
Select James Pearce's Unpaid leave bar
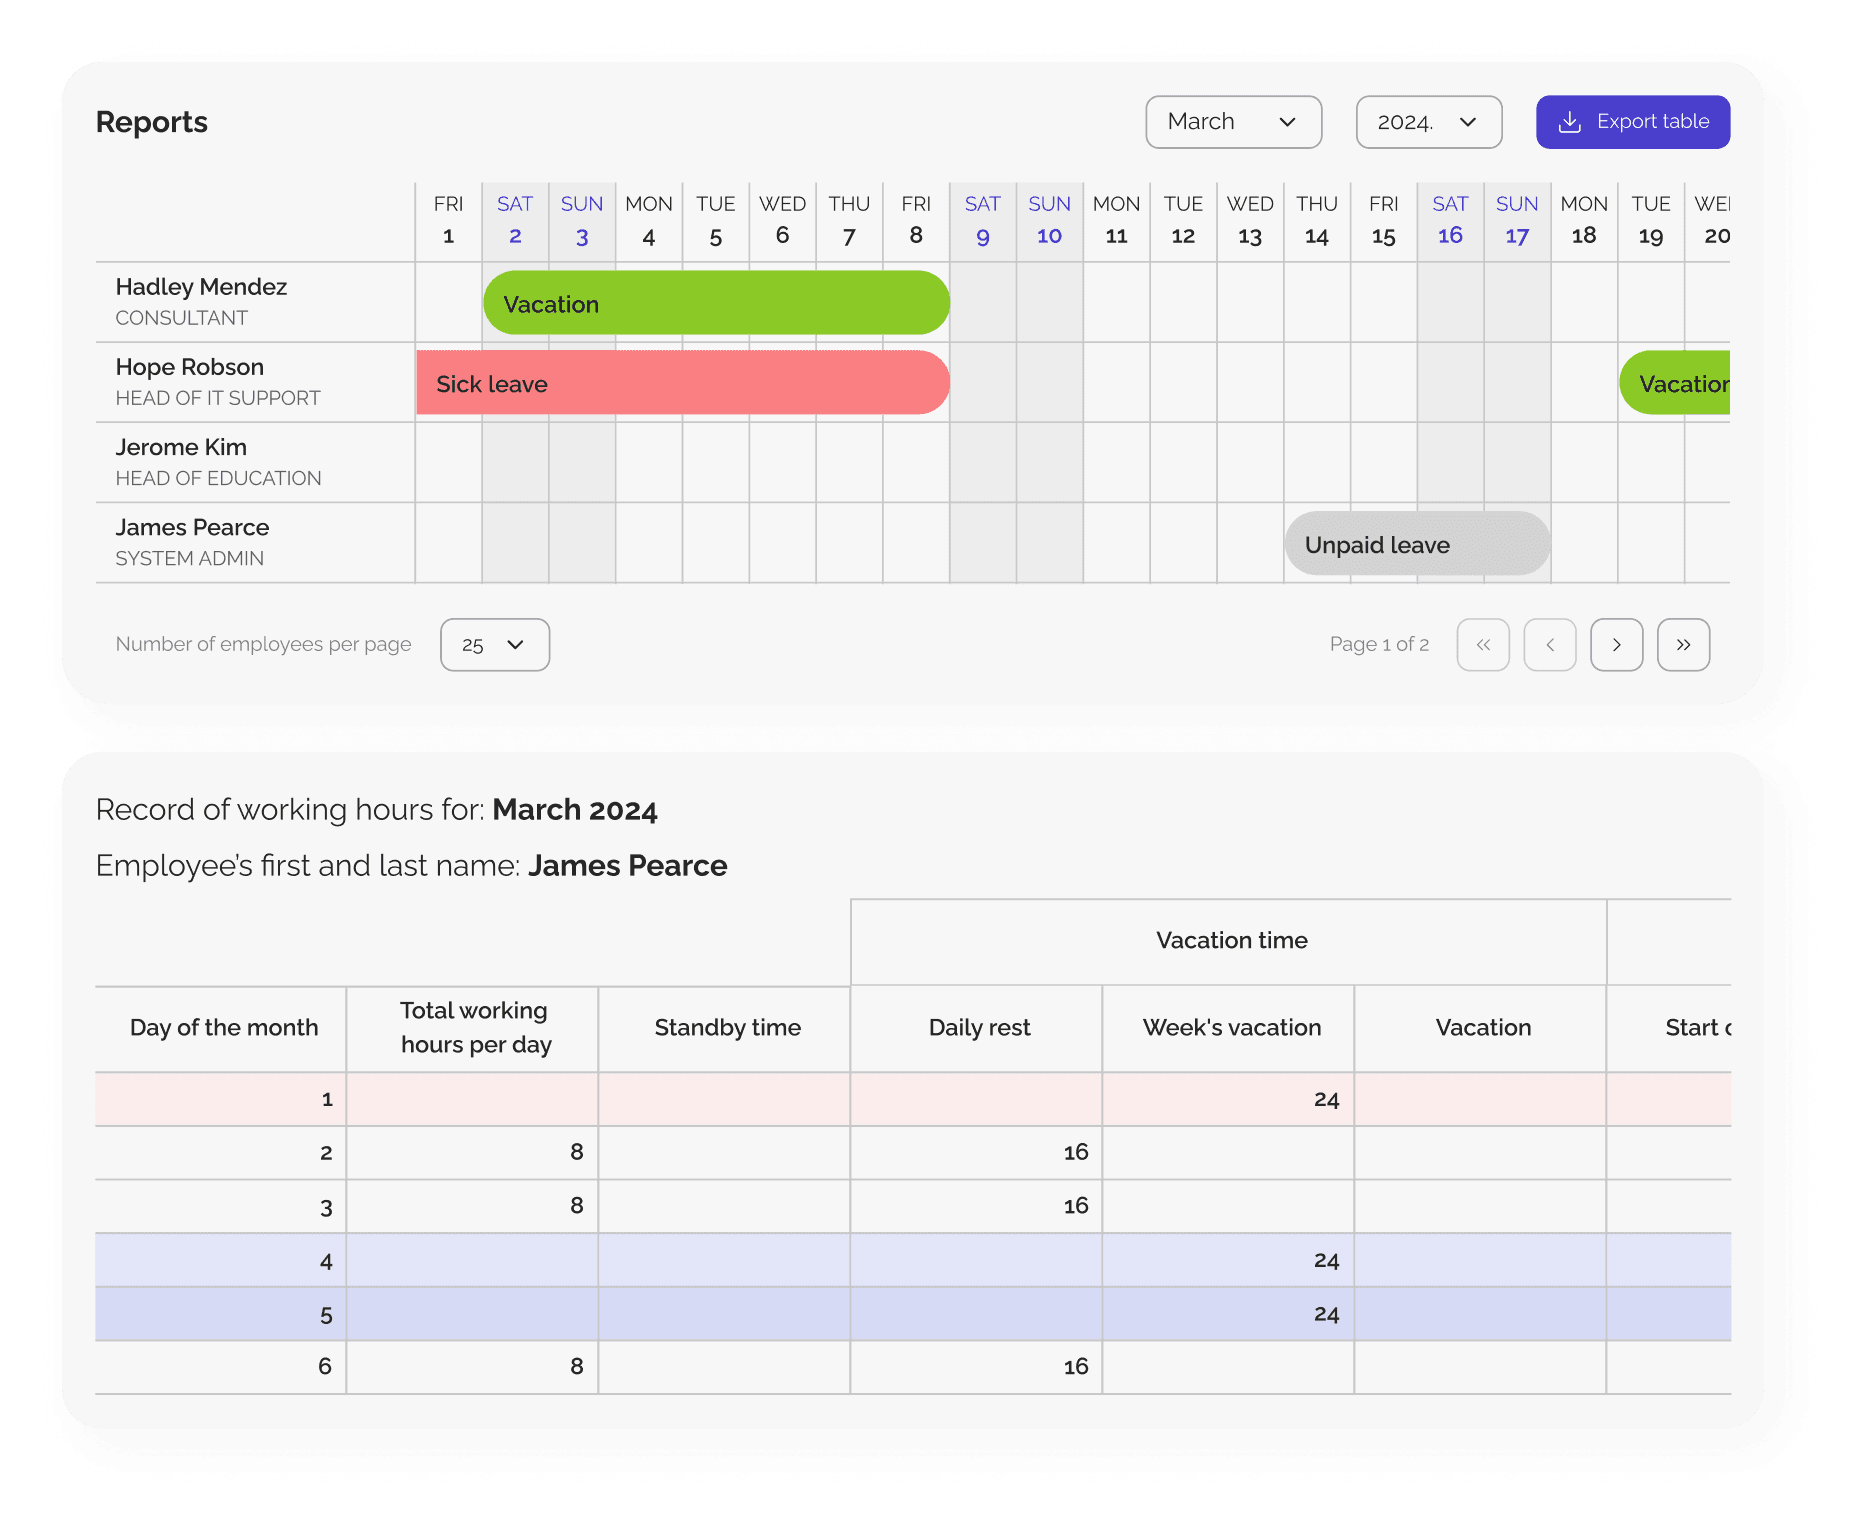[1417, 544]
